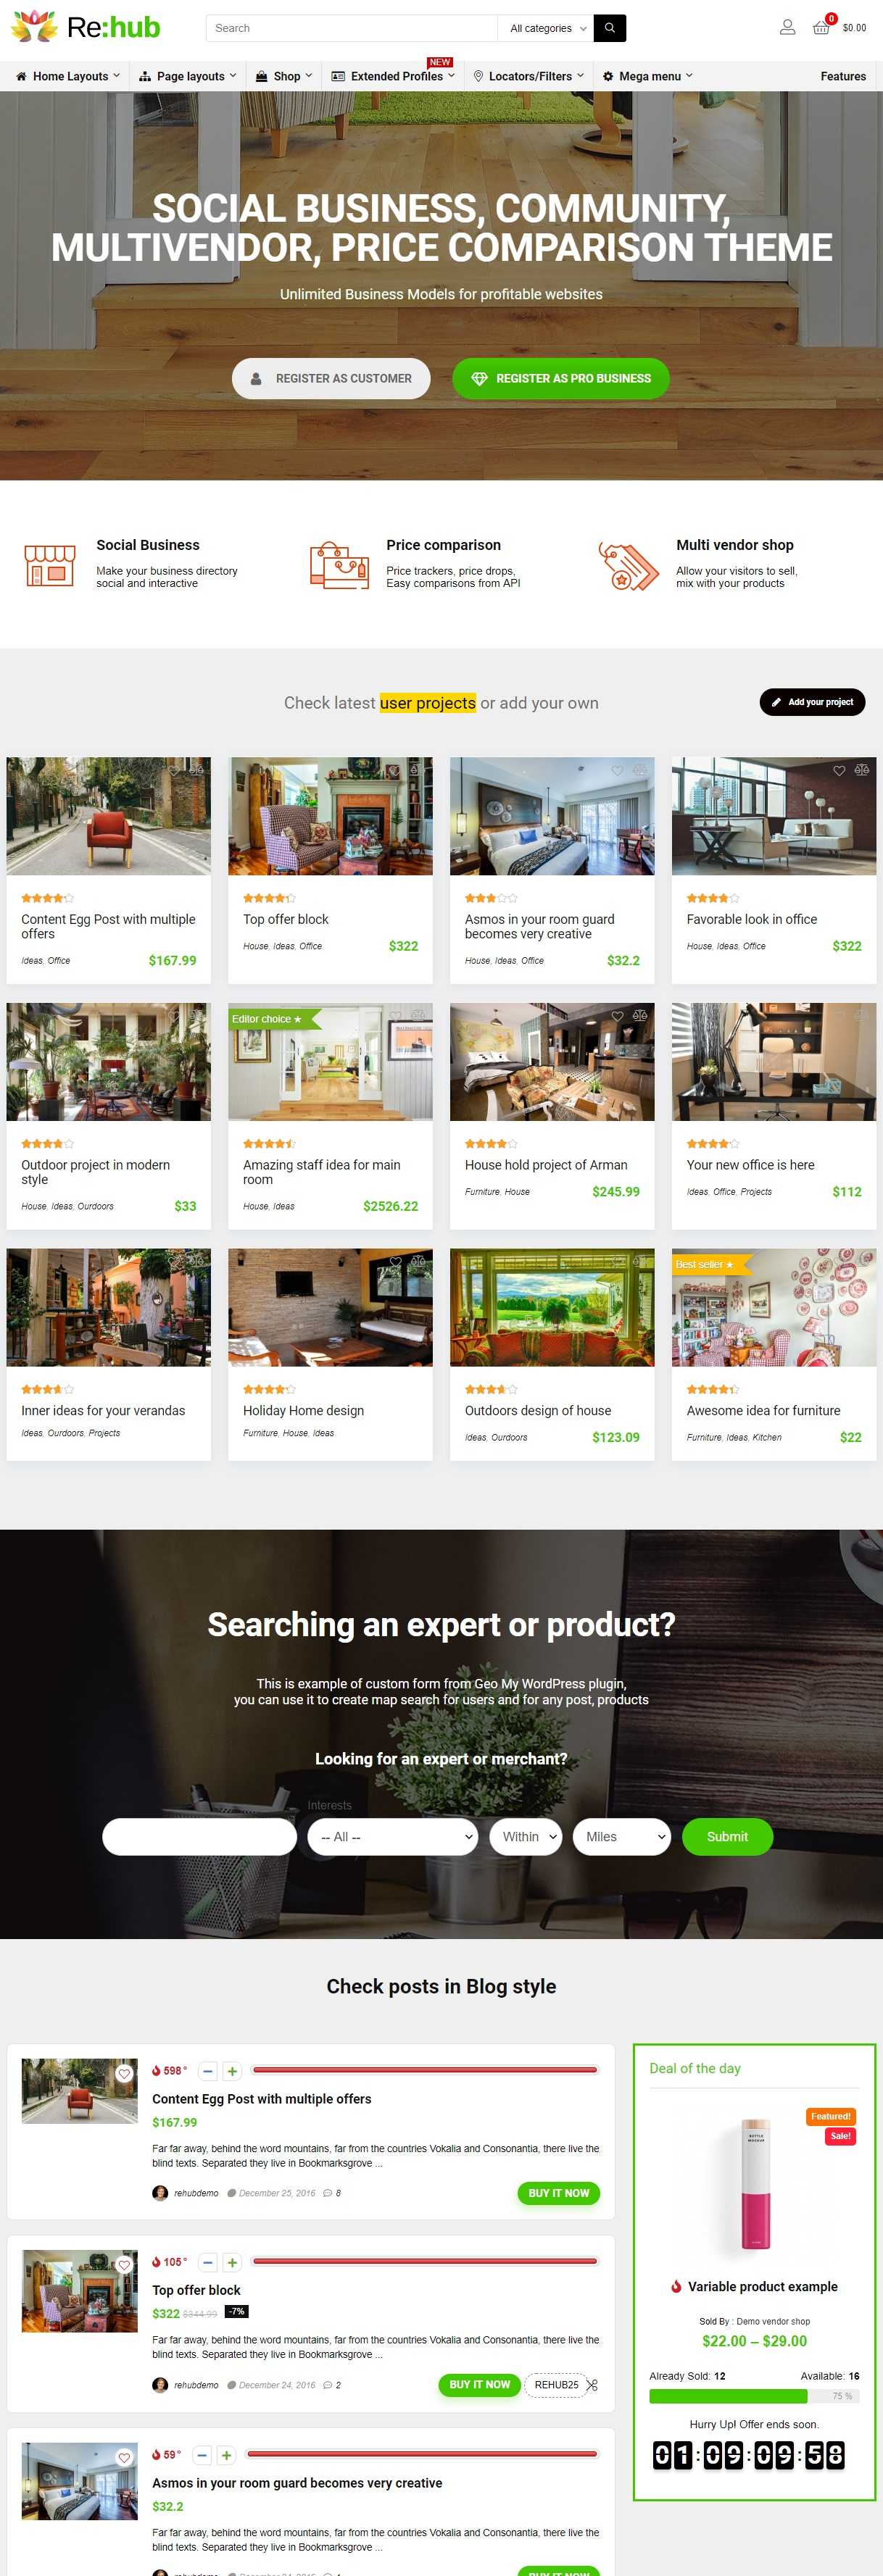Open the shopping cart icon
Image resolution: width=883 pixels, height=2576 pixels.
tap(821, 28)
